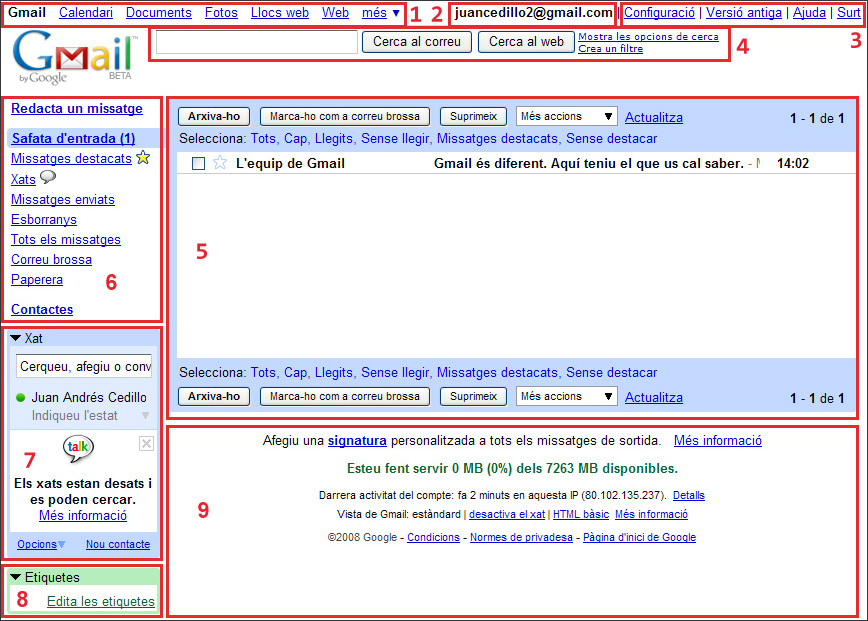Click the chat search input field
The height and width of the screenshot is (621, 868).
tap(84, 366)
